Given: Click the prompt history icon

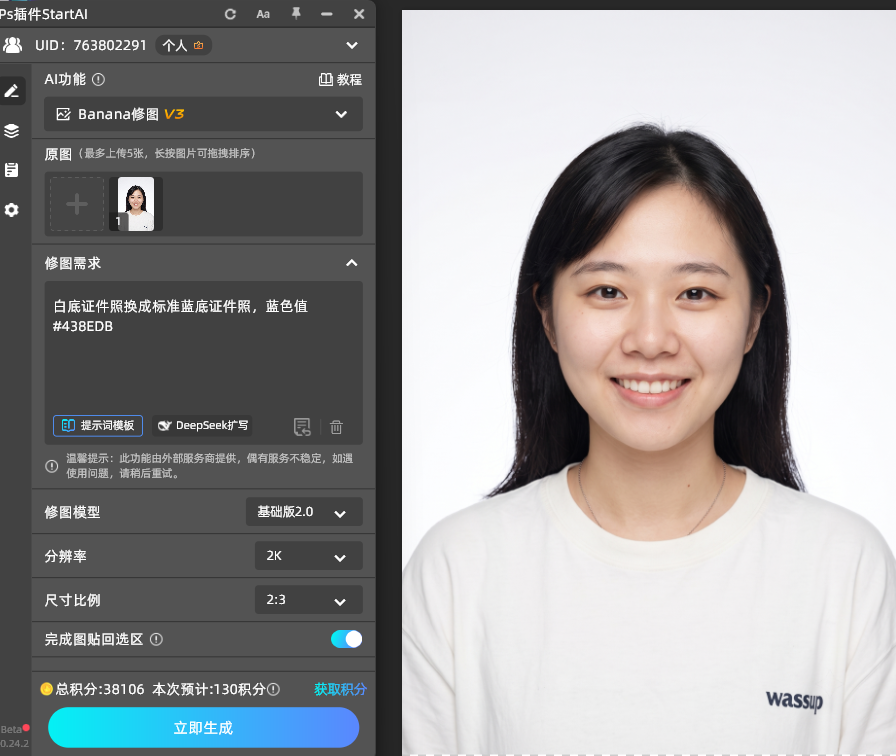Looking at the screenshot, I should pos(302,426).
